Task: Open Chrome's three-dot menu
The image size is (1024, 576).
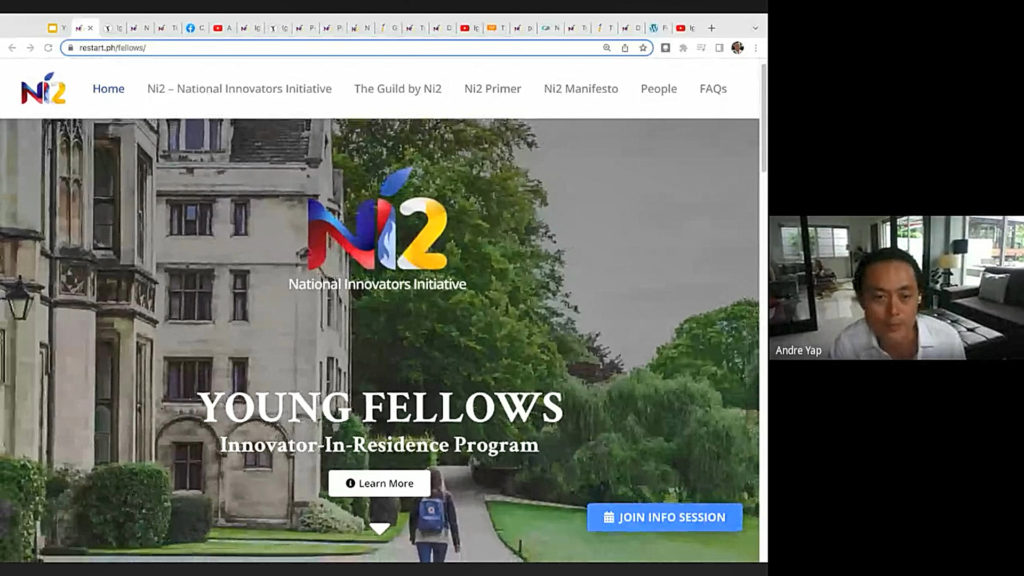Action: pos(756,48)
